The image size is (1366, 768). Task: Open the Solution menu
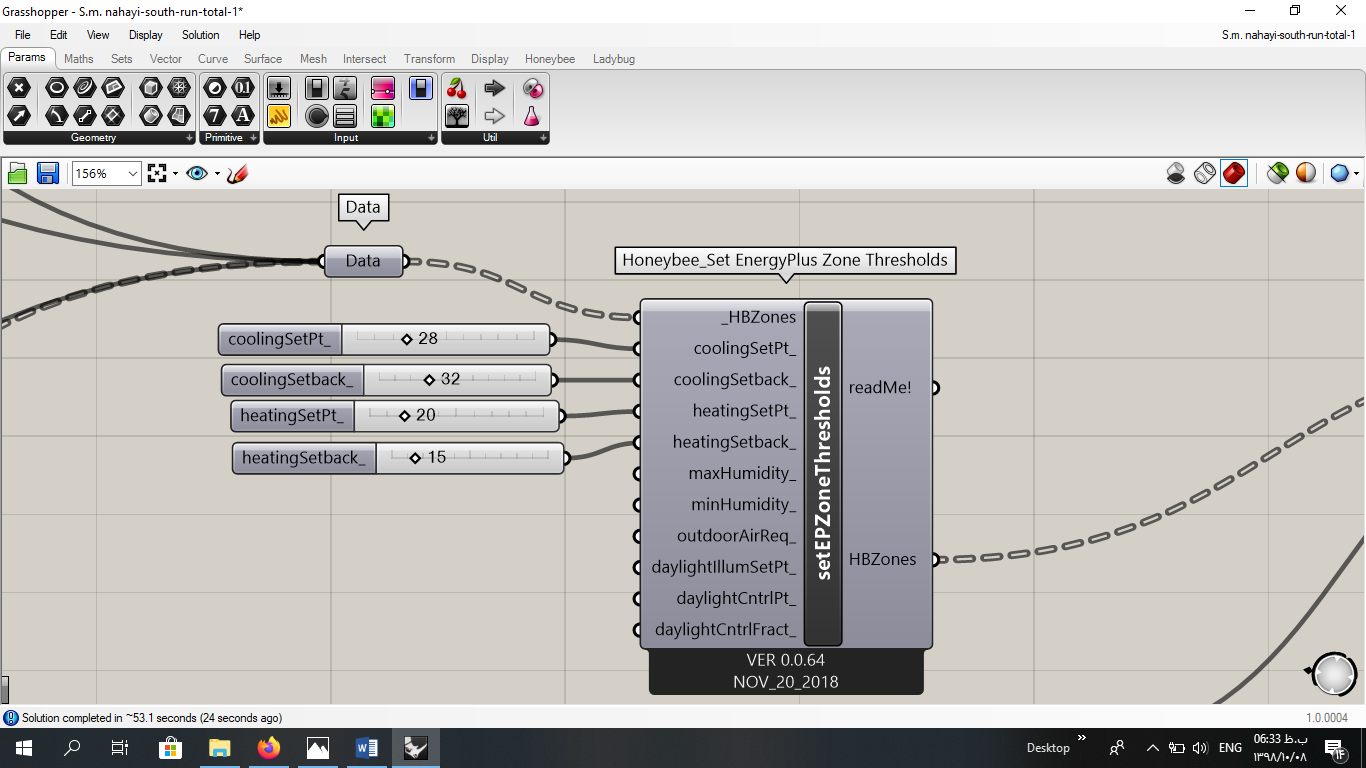(201, 35)
